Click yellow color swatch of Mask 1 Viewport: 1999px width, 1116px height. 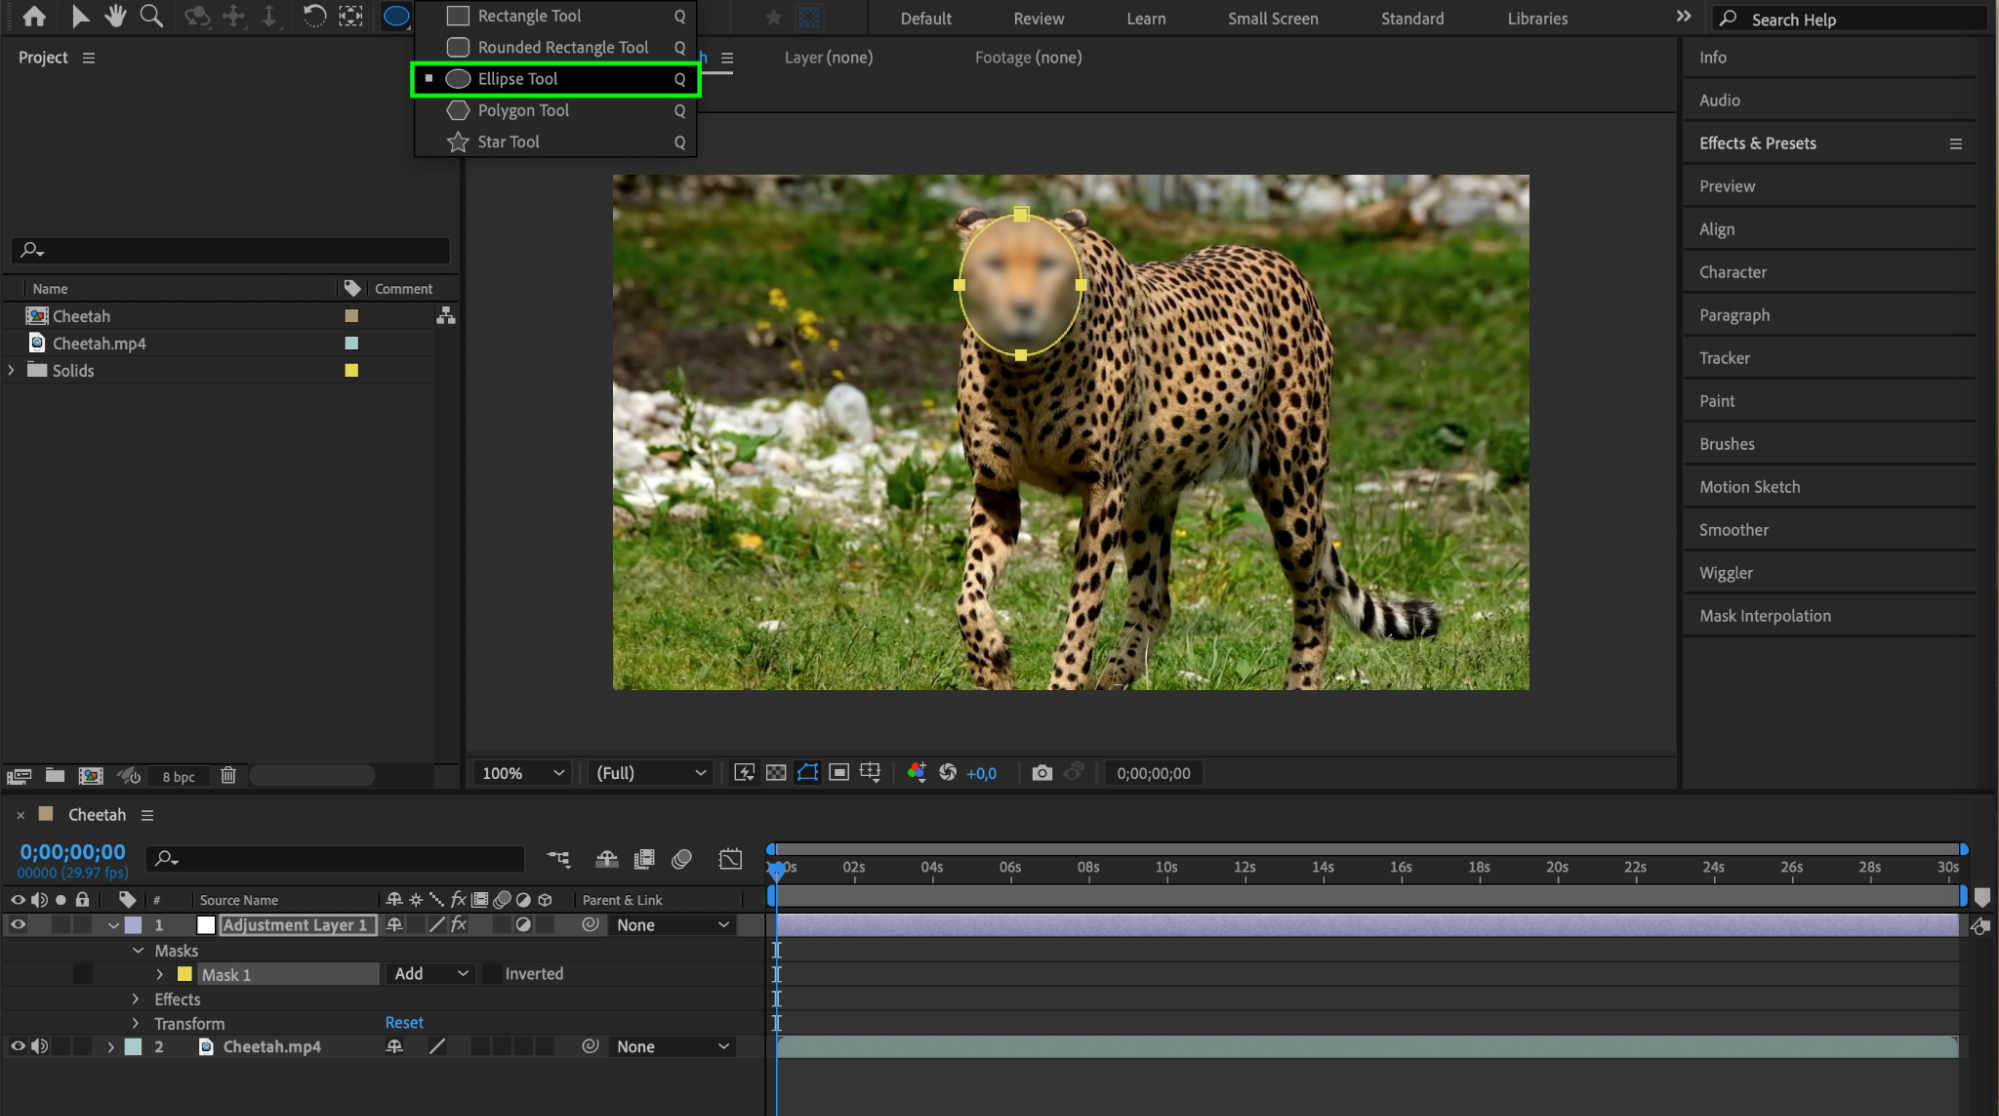pyautogui.click(x=185, y=974)
